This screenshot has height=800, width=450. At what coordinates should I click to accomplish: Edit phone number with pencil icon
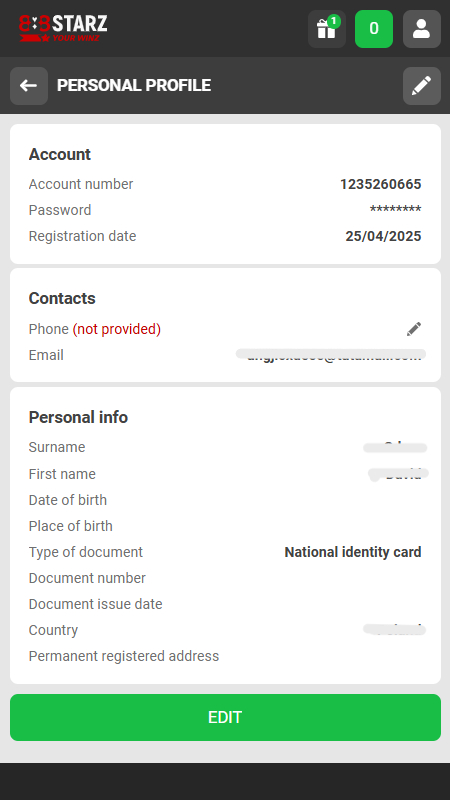click(x=414, y=329)
